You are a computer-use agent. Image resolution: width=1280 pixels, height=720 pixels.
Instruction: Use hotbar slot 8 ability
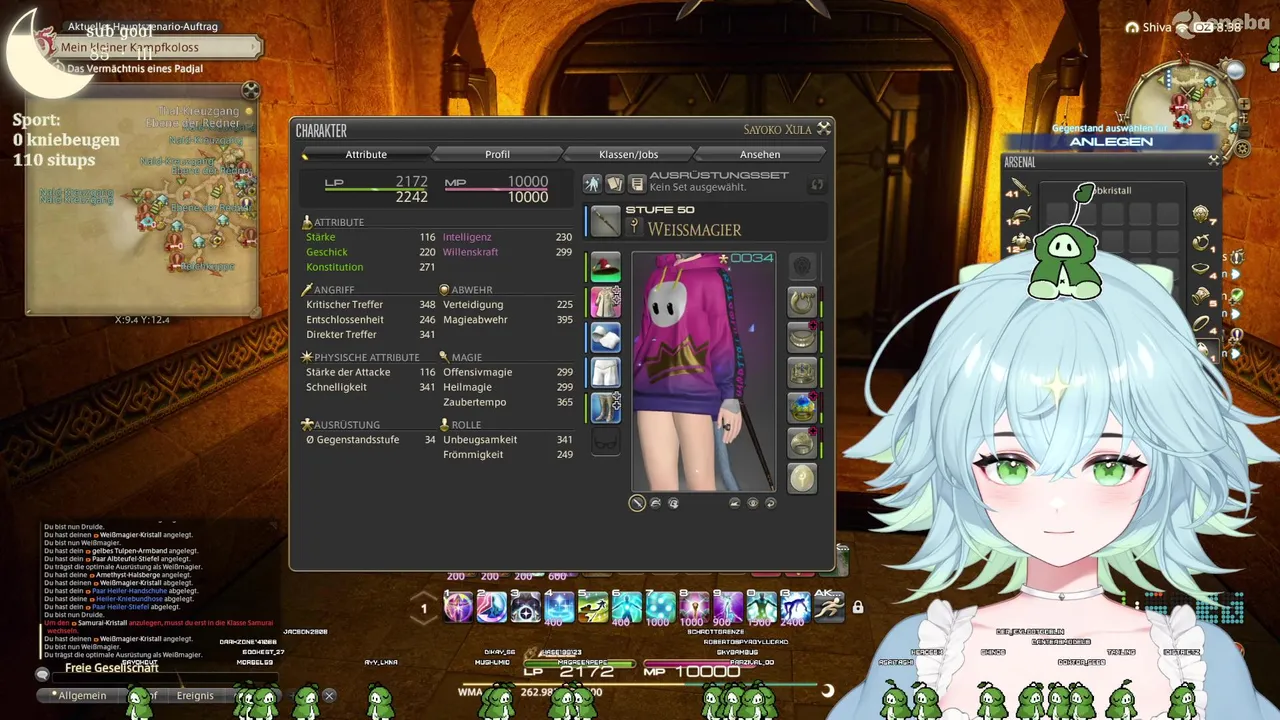694,607
